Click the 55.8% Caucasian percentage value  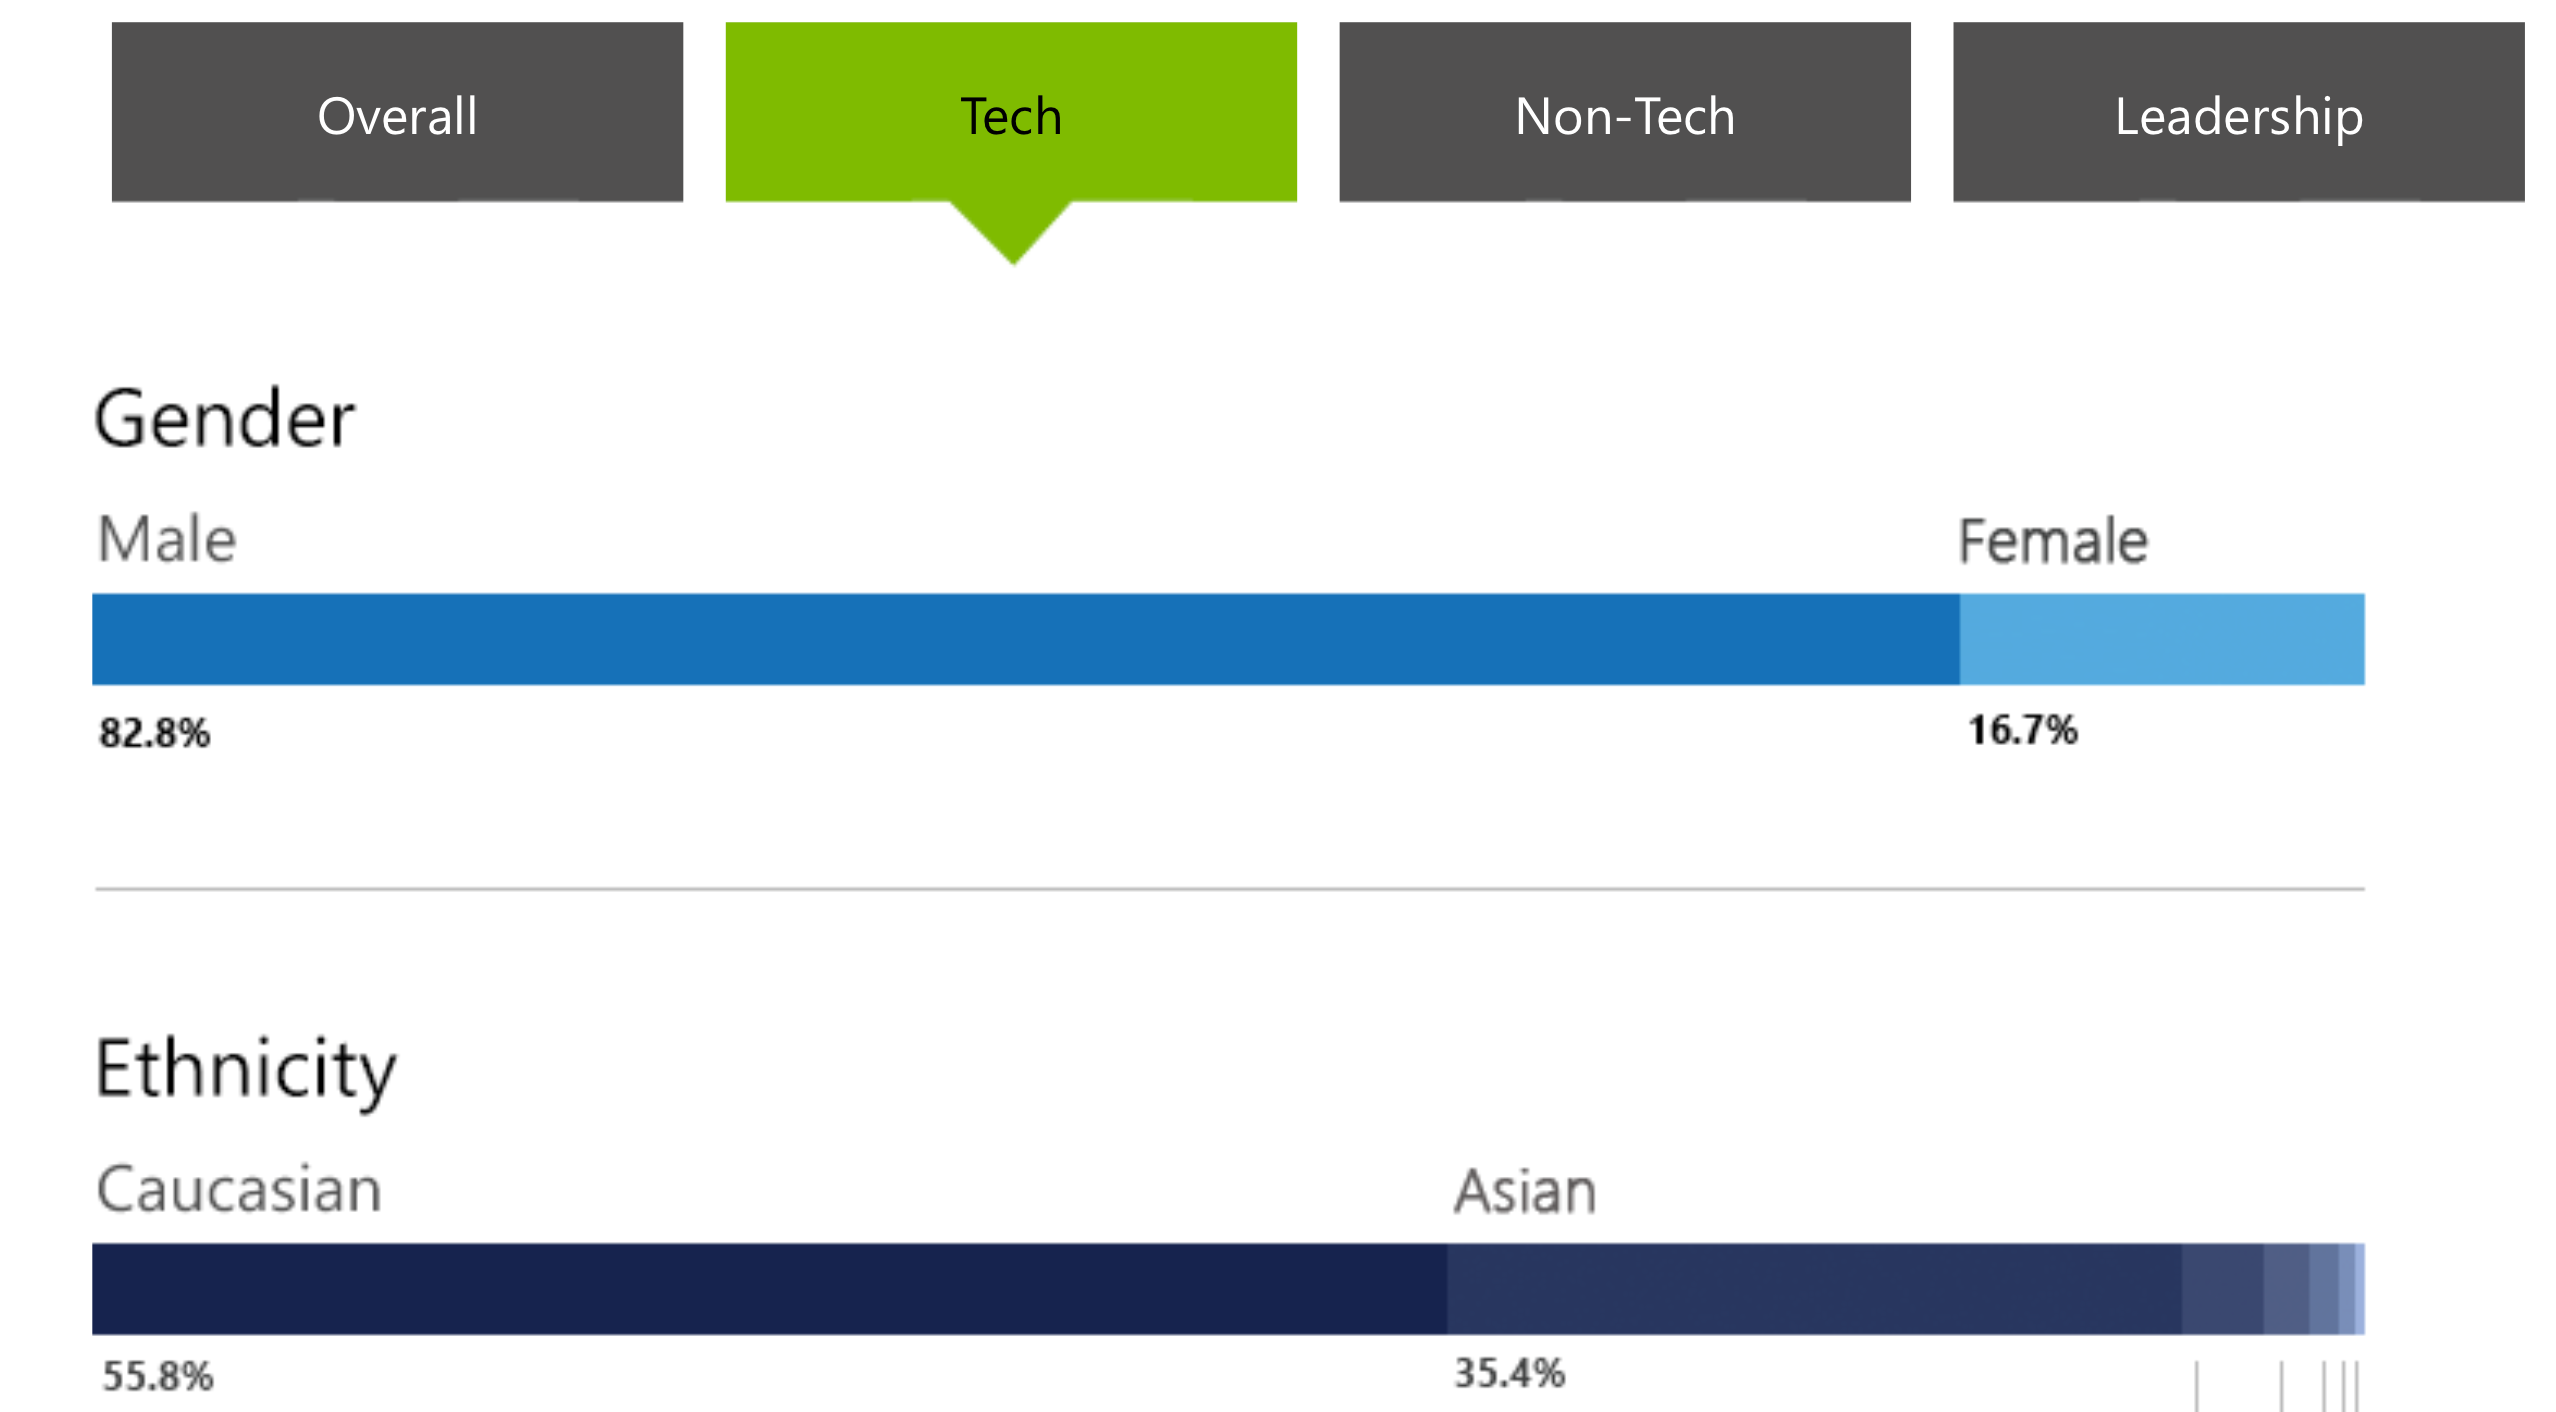[158, 1376]
